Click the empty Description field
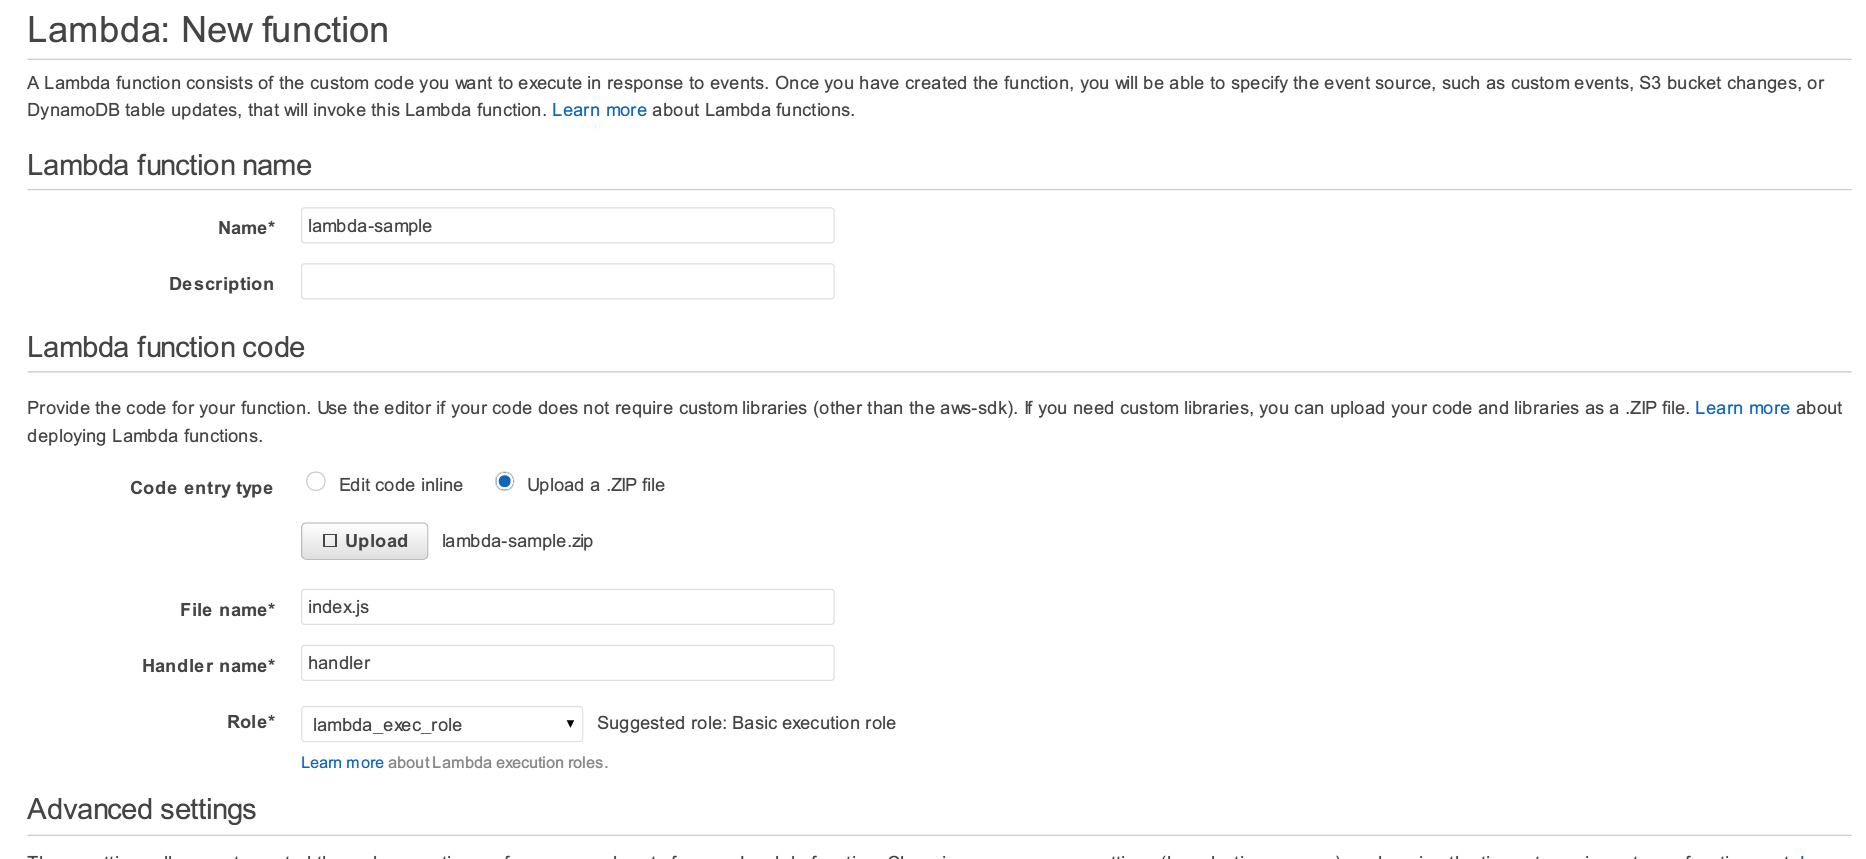 (567, 281)
